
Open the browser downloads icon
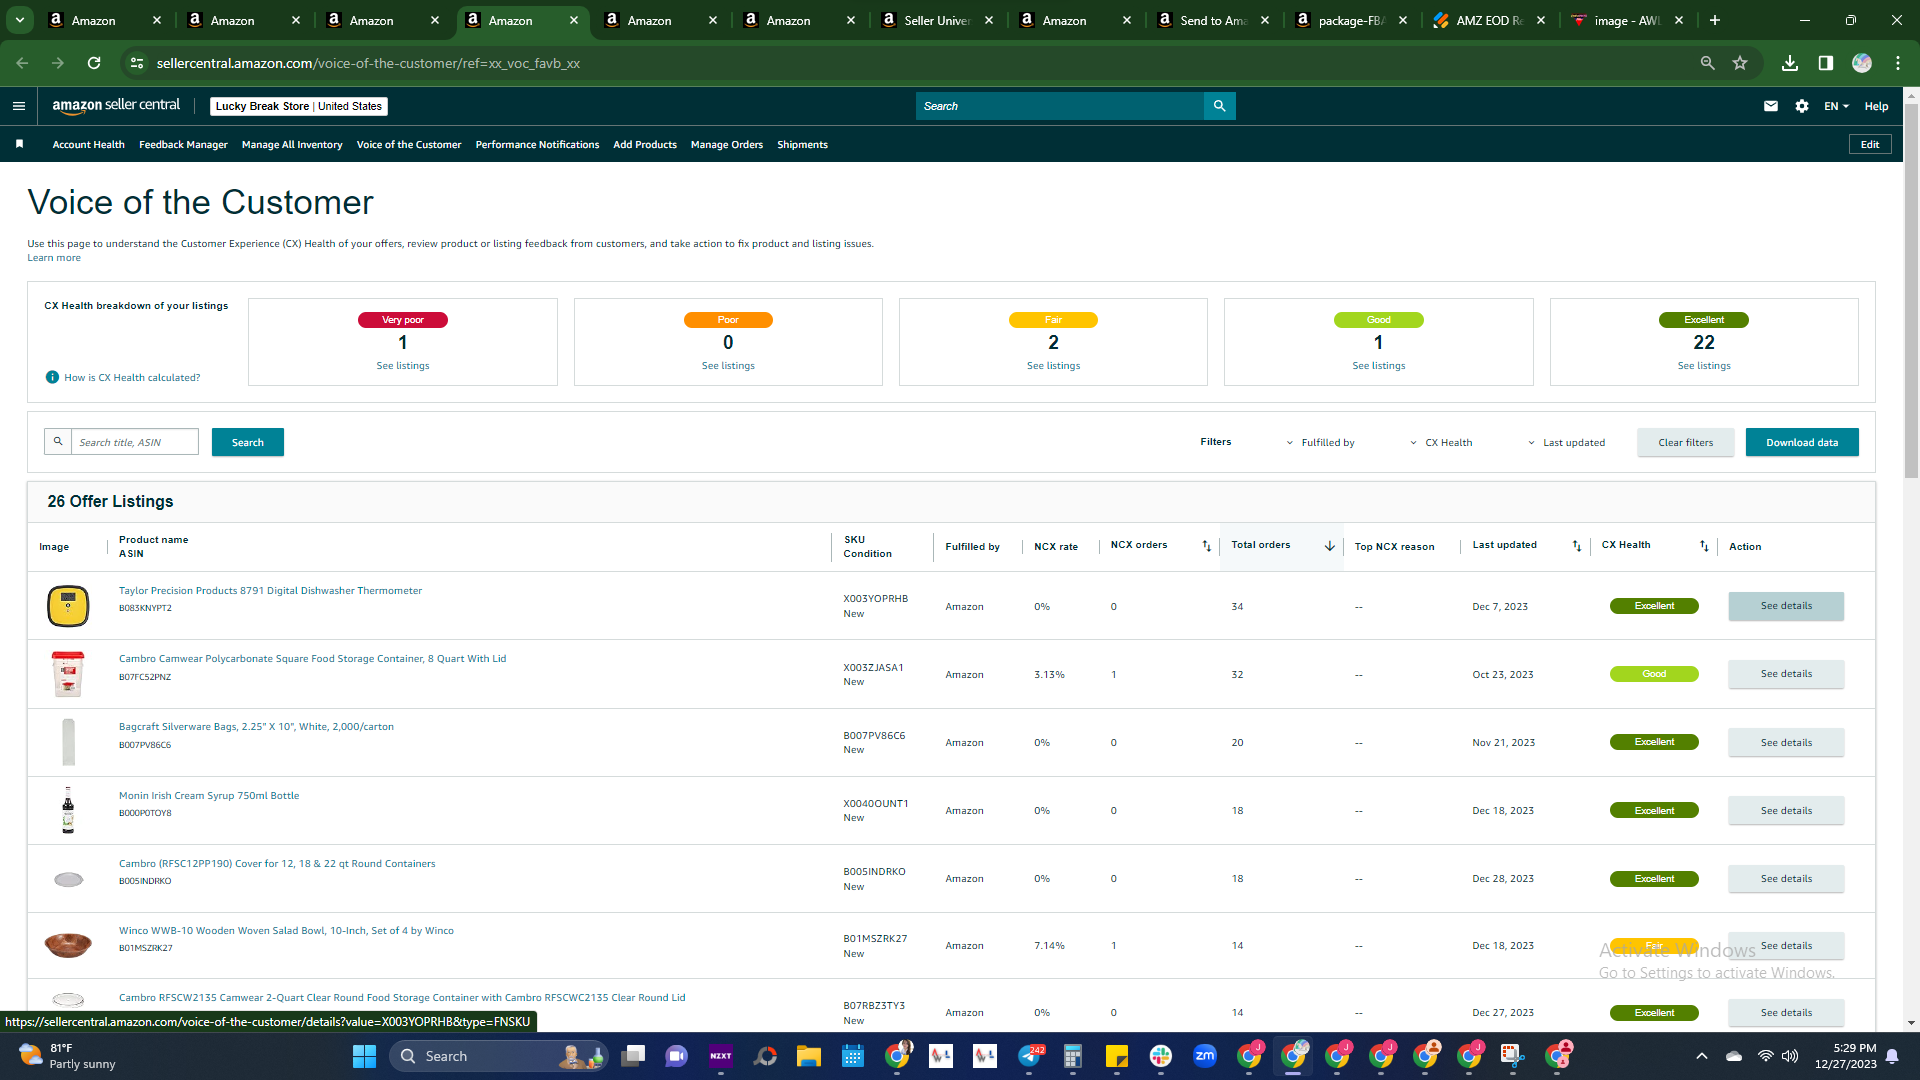tap(1790, 63)
